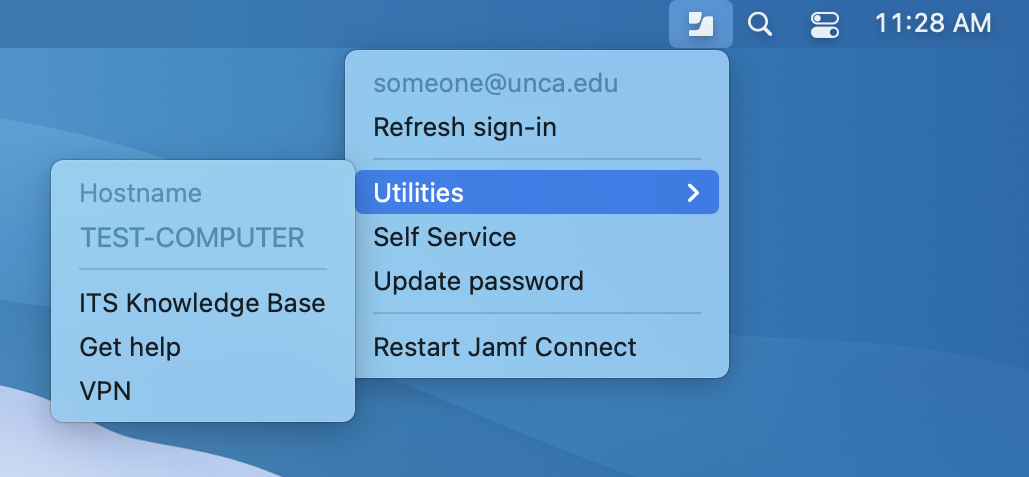Select Restart Jamf Connect
Viewport: 1029px width, 477px height.
[x=505, y=348]
